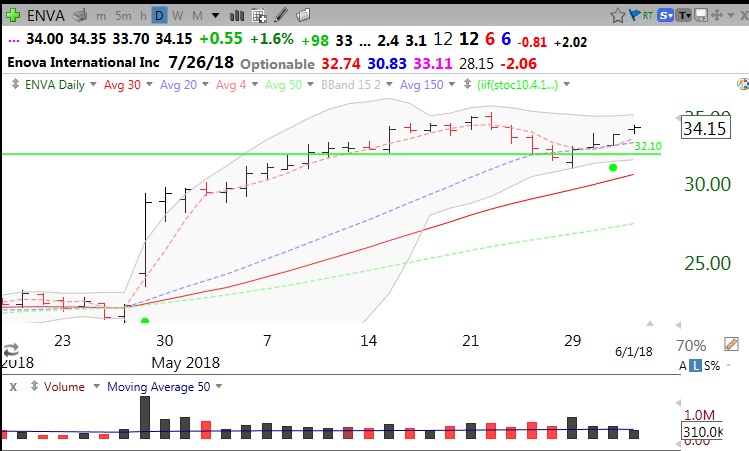Open the folder chart templates icon

(x=303, y=15)
